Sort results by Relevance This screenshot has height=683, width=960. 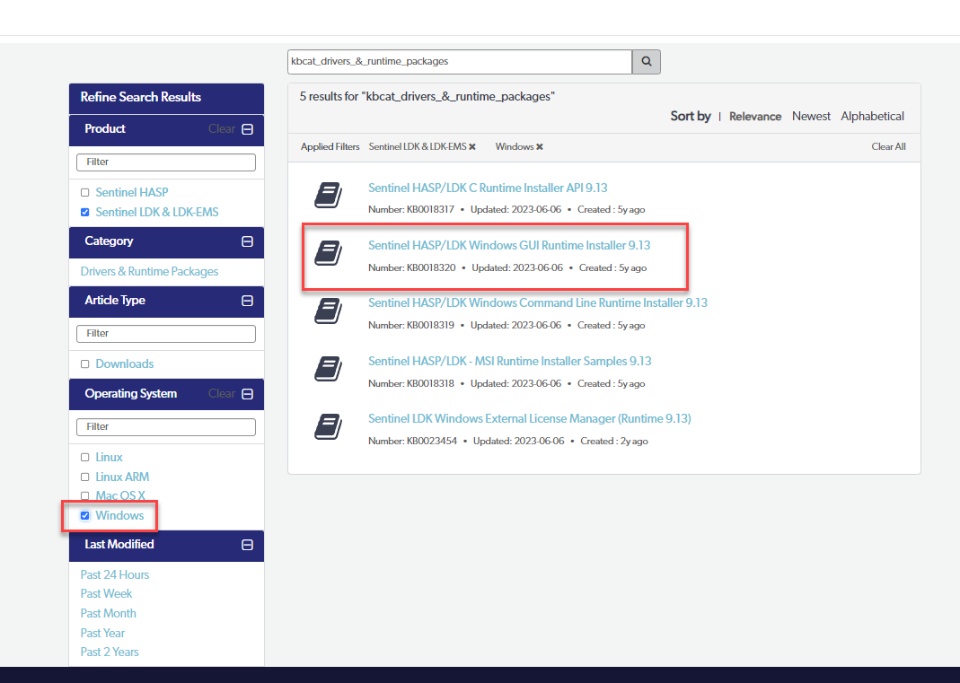coord(755,116)
